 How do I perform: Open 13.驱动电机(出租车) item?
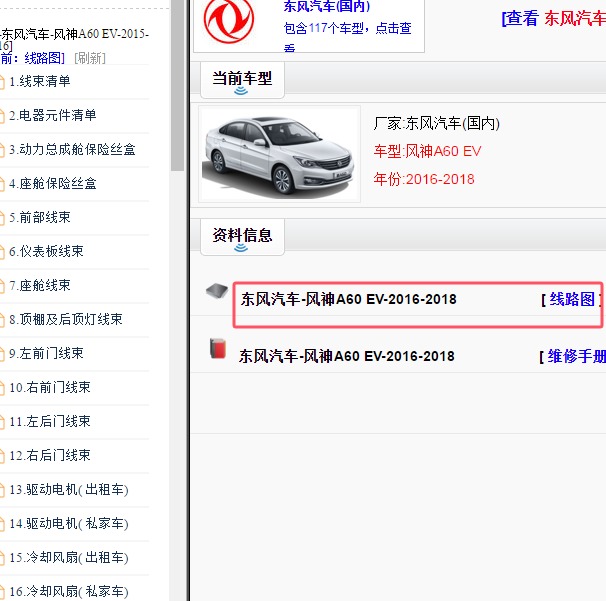[69, 490]
